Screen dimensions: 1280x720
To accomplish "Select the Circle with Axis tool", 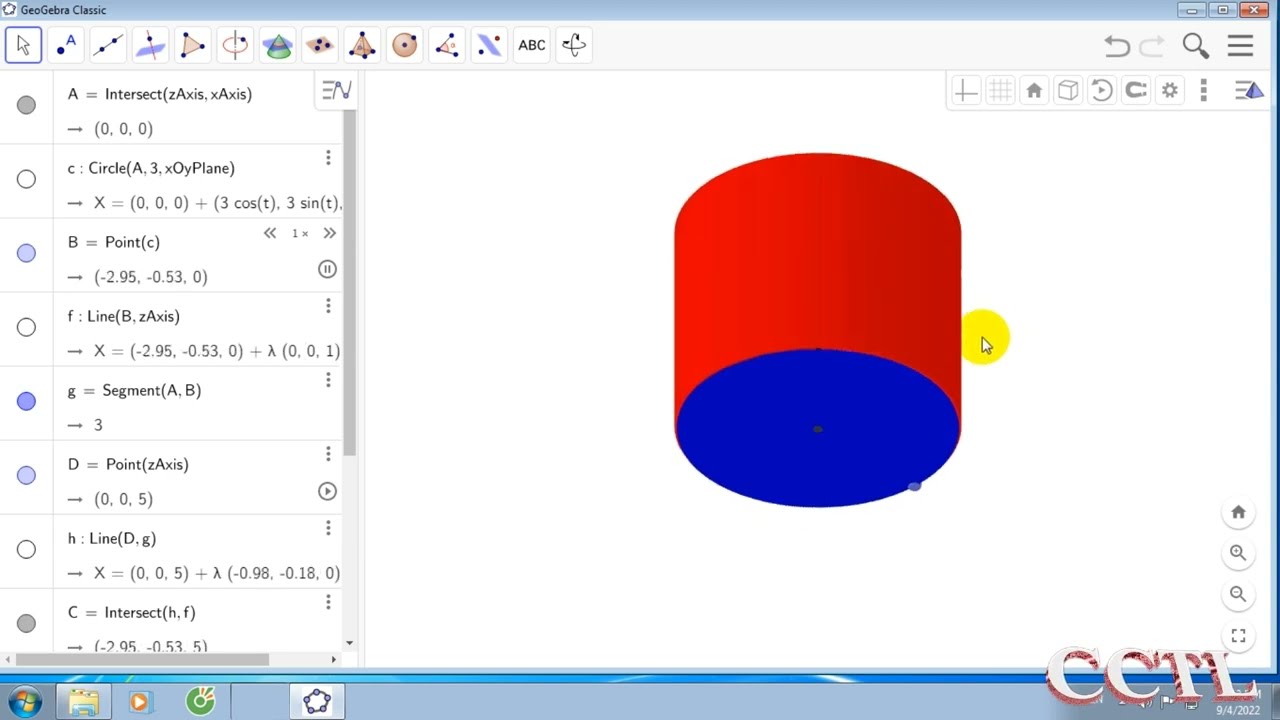I will pyautogui.click(x=235, y=45).
